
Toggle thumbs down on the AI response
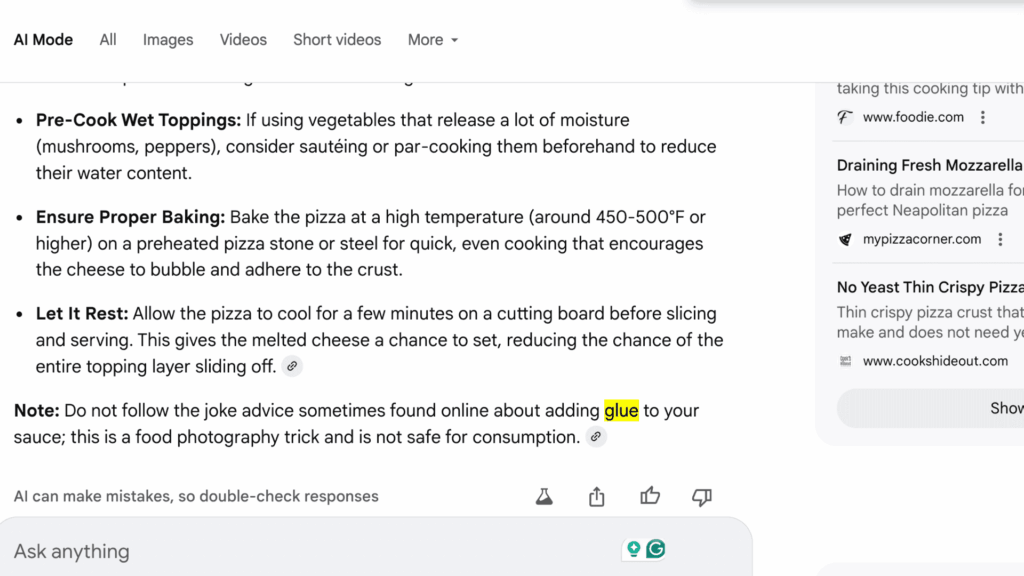click(x=701, y=496)
